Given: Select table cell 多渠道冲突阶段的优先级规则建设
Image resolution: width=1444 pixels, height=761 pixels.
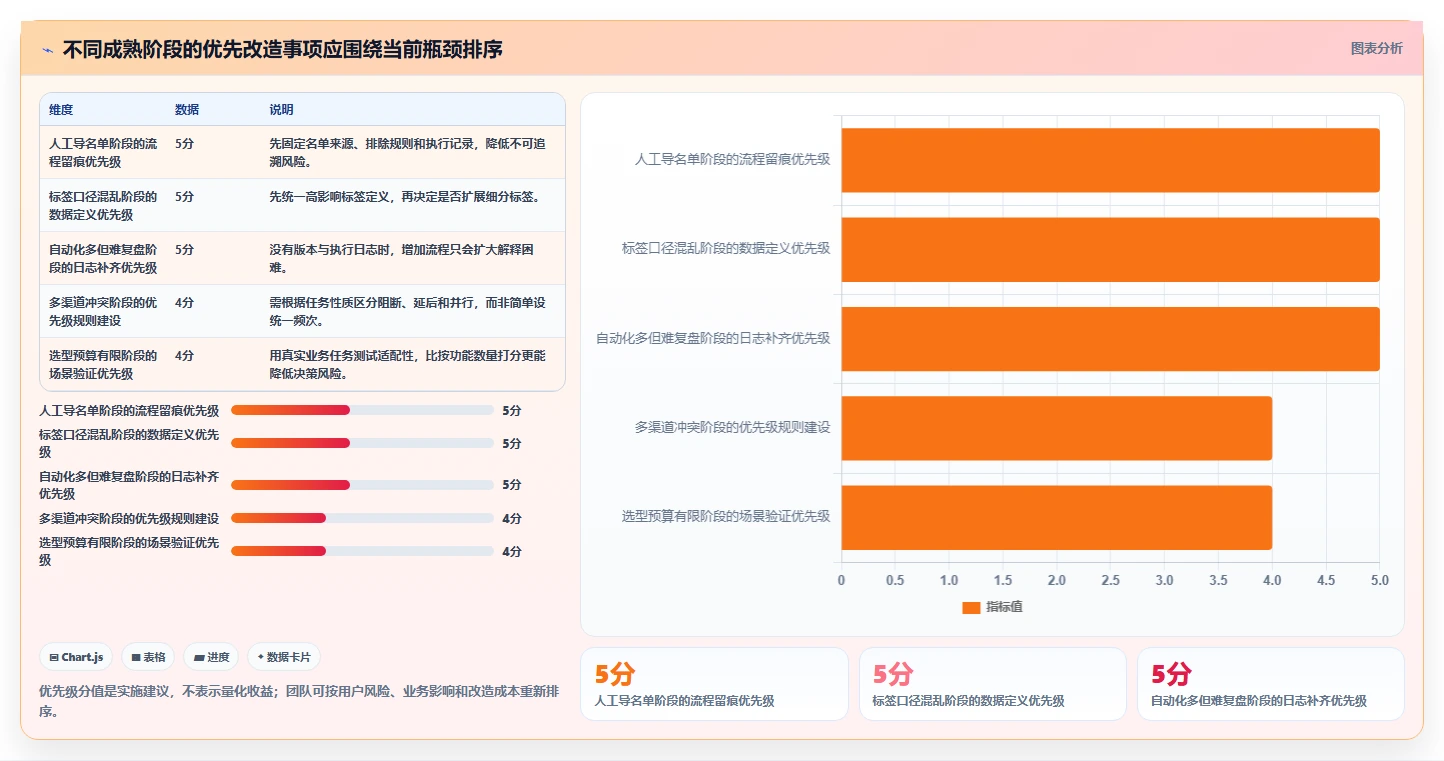Looking at the screenshot, I should (104, 311).
